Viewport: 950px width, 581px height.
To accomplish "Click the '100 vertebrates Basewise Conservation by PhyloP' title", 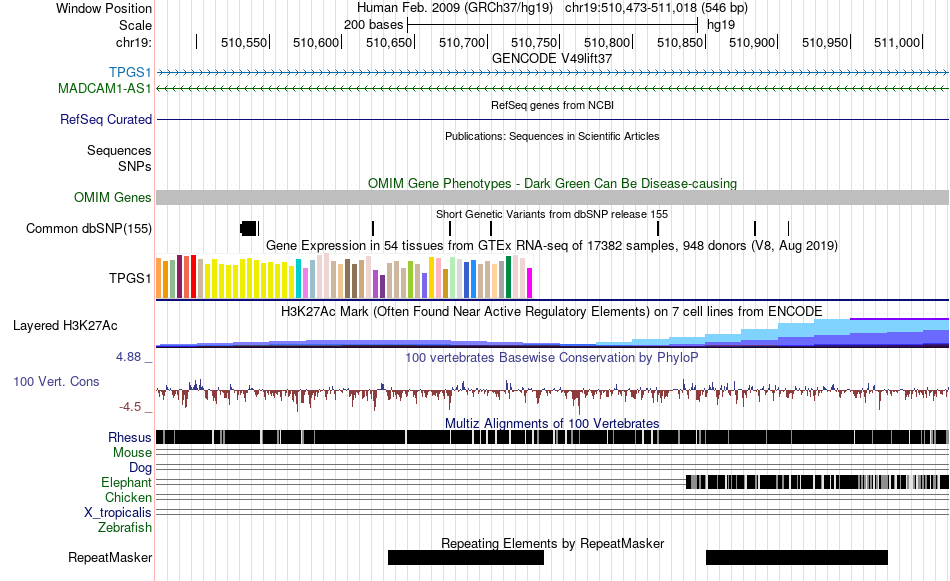I will click(x=552, y=357).
